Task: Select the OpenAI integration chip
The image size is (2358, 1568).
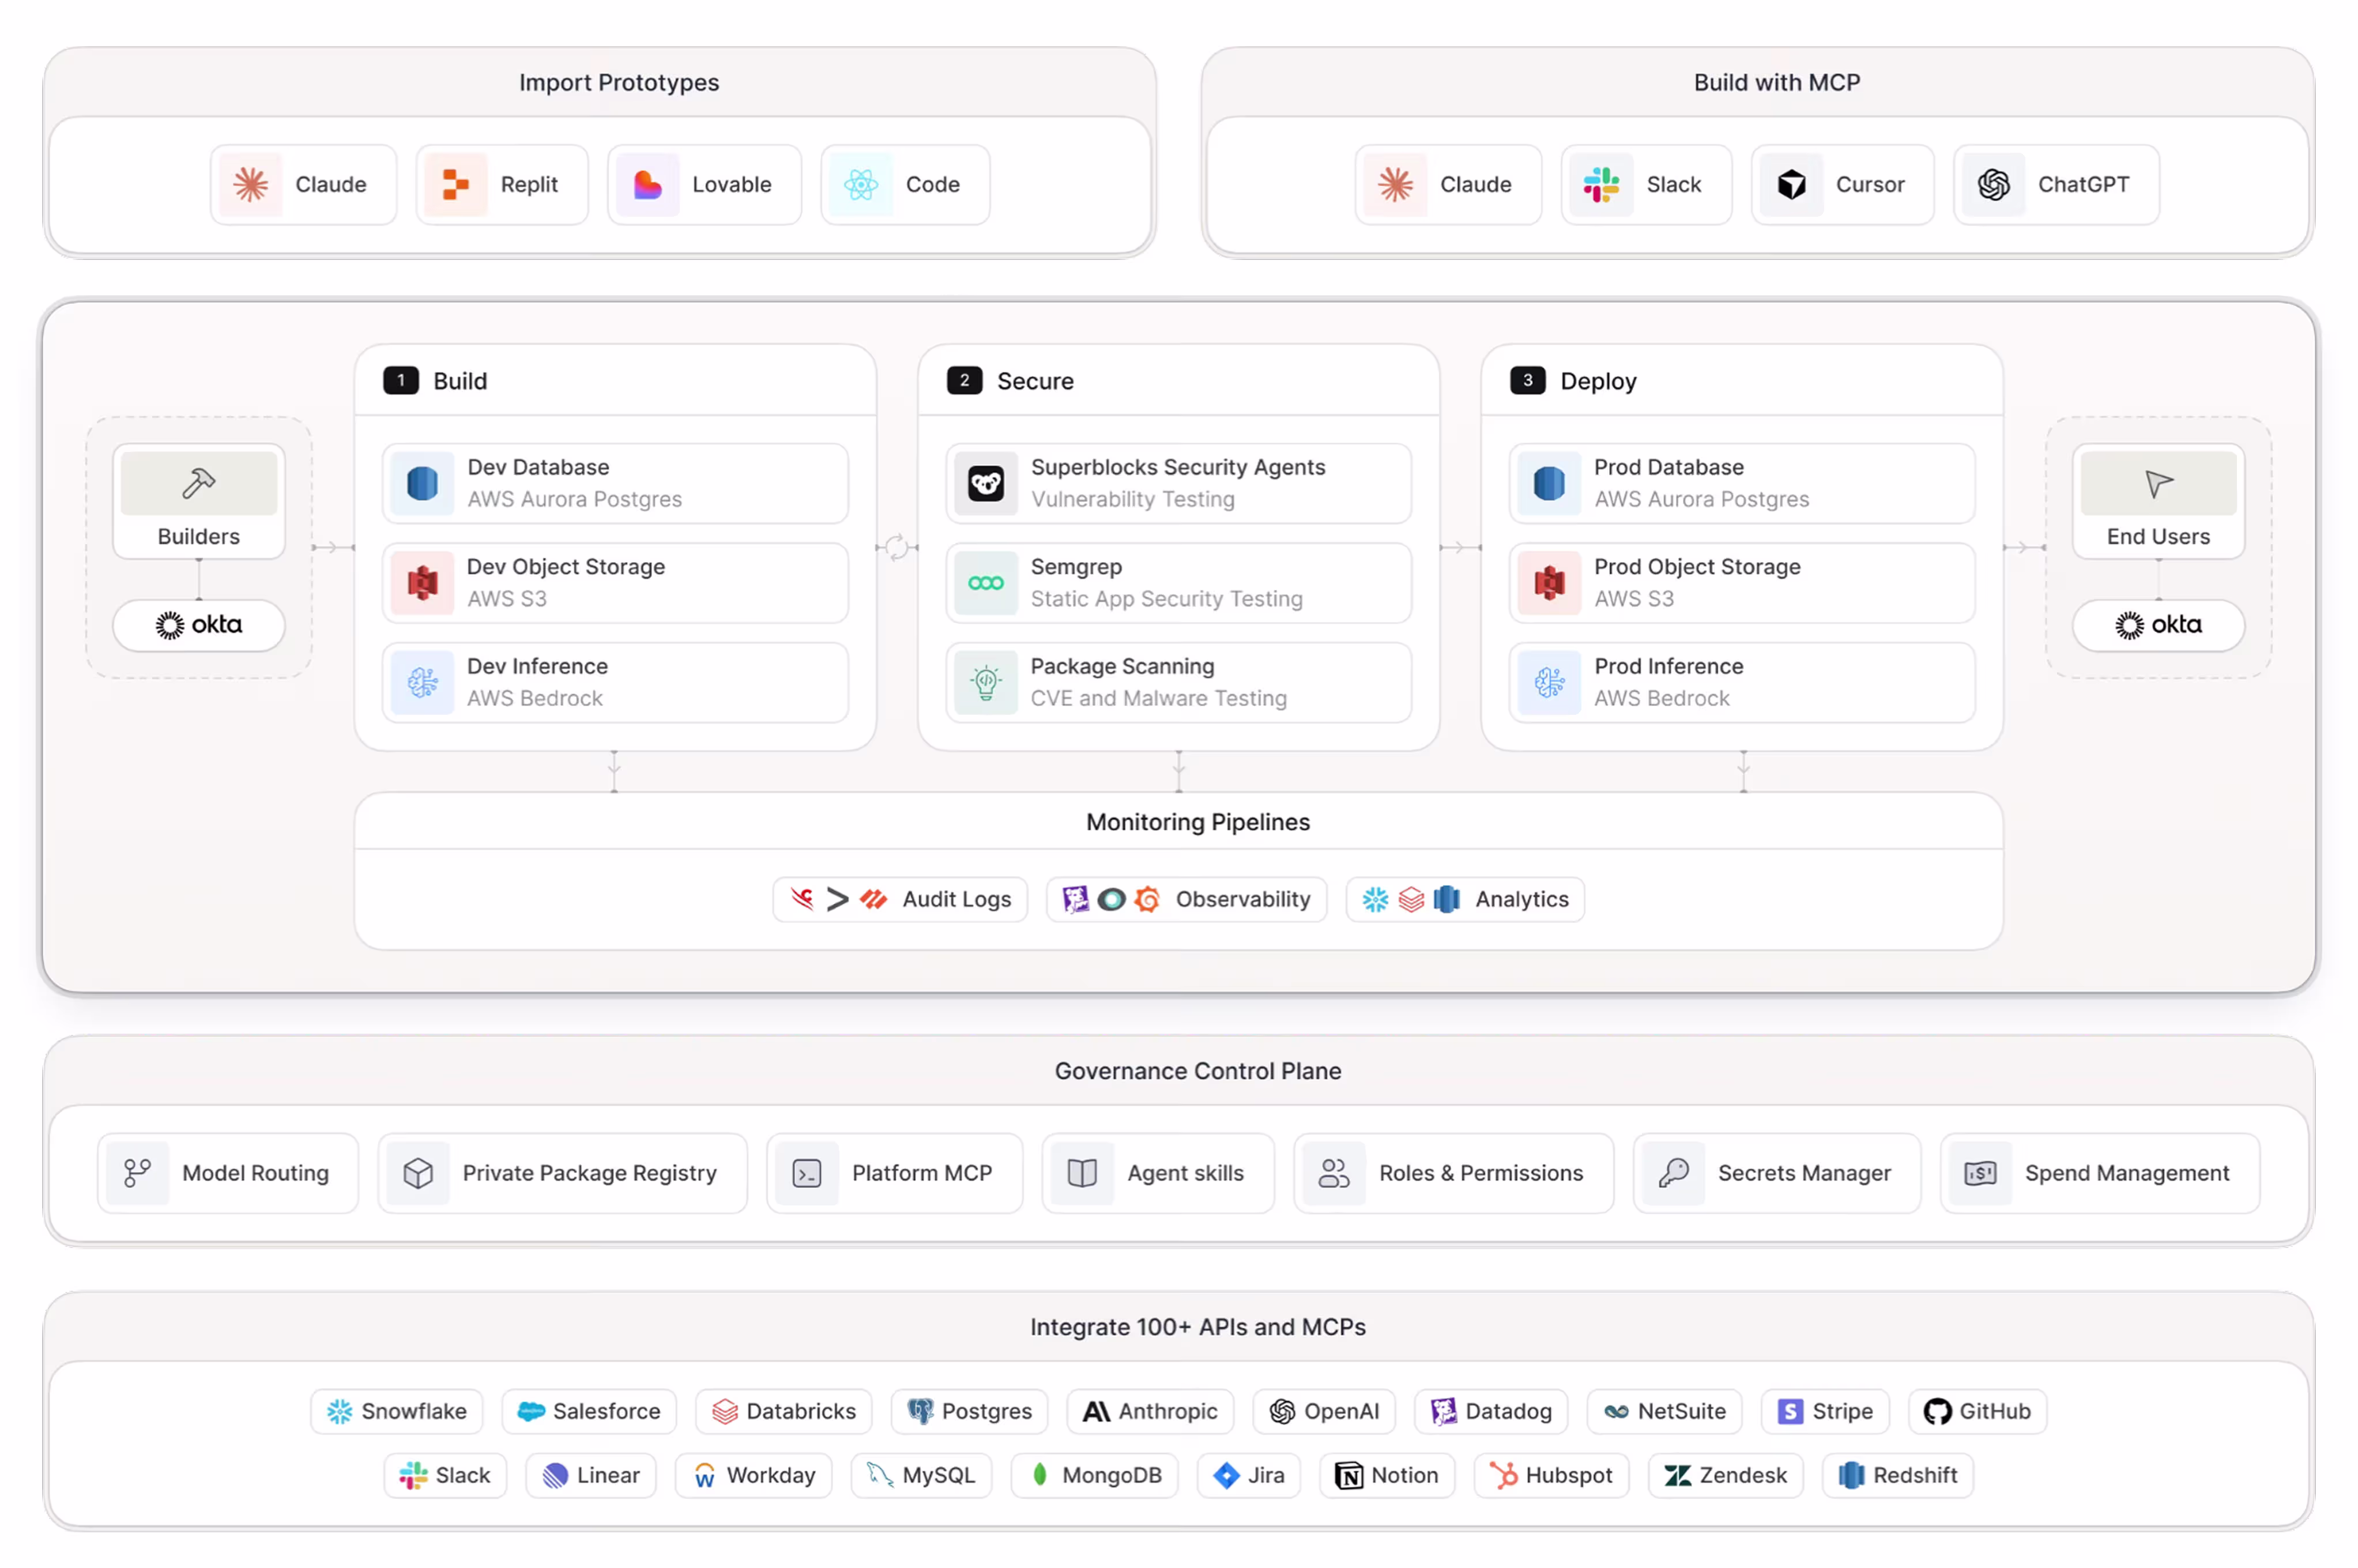Action: pos(1324,1411)
